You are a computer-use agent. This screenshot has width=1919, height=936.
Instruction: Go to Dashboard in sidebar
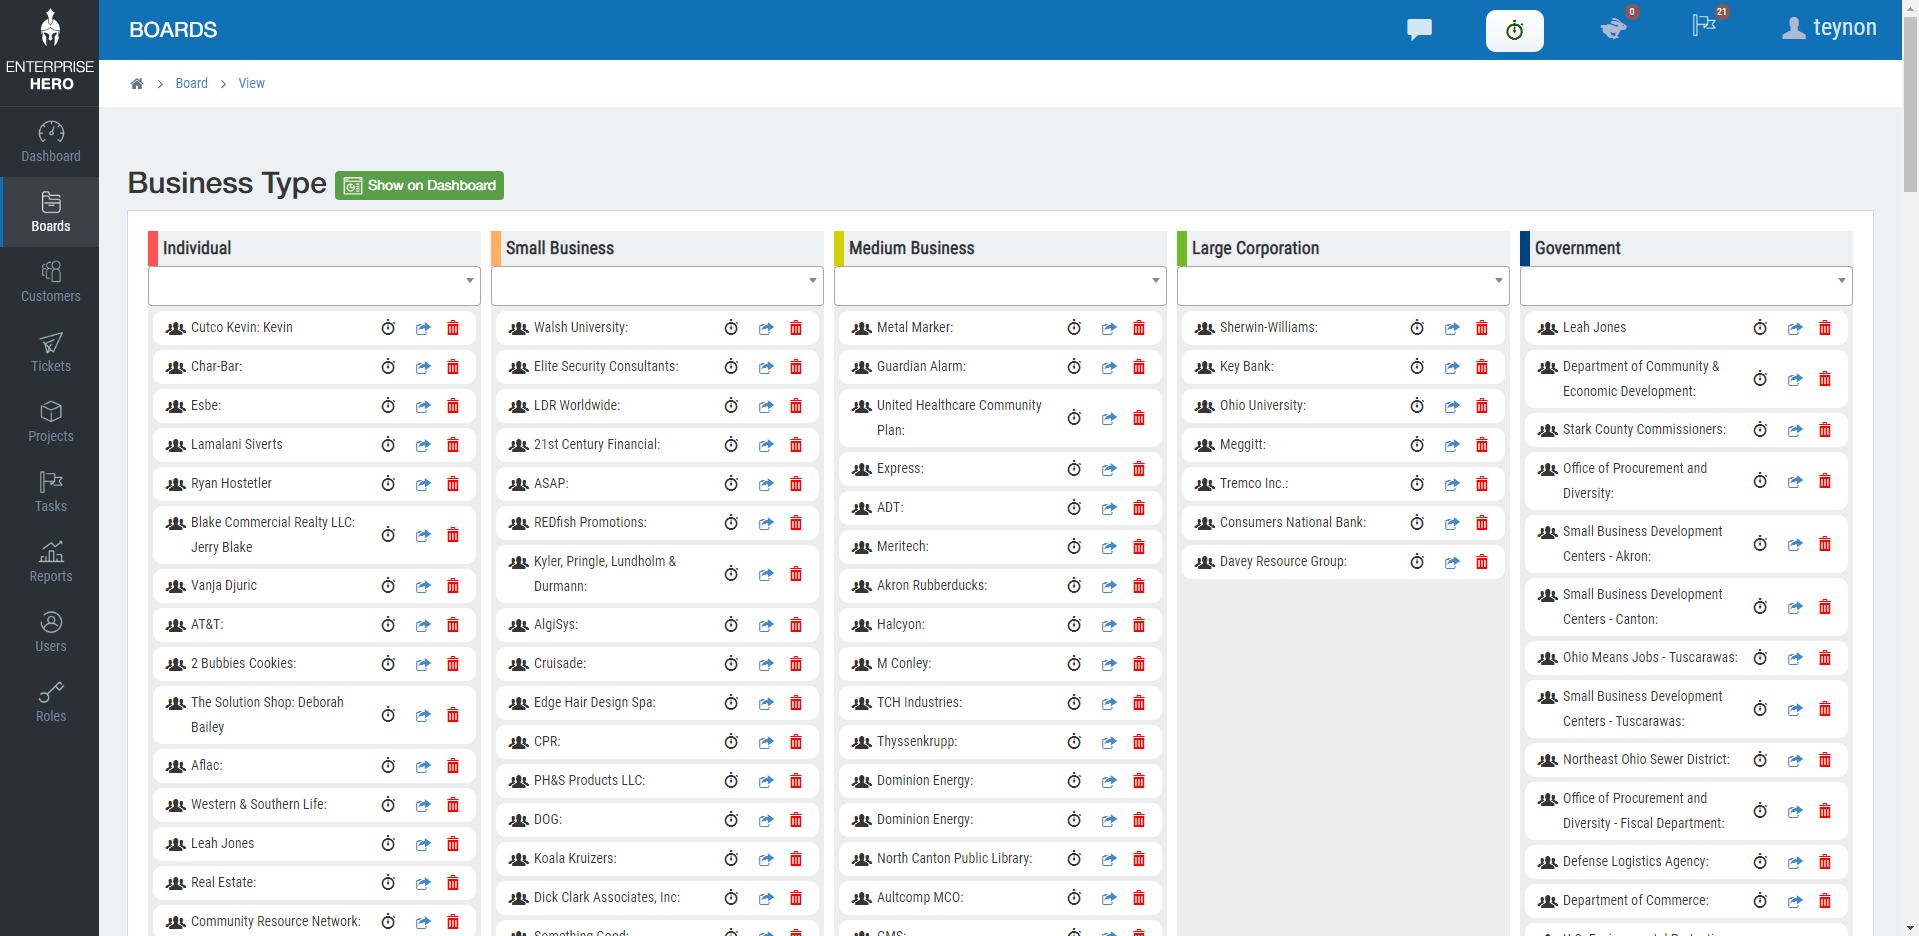tap(50, 142)
